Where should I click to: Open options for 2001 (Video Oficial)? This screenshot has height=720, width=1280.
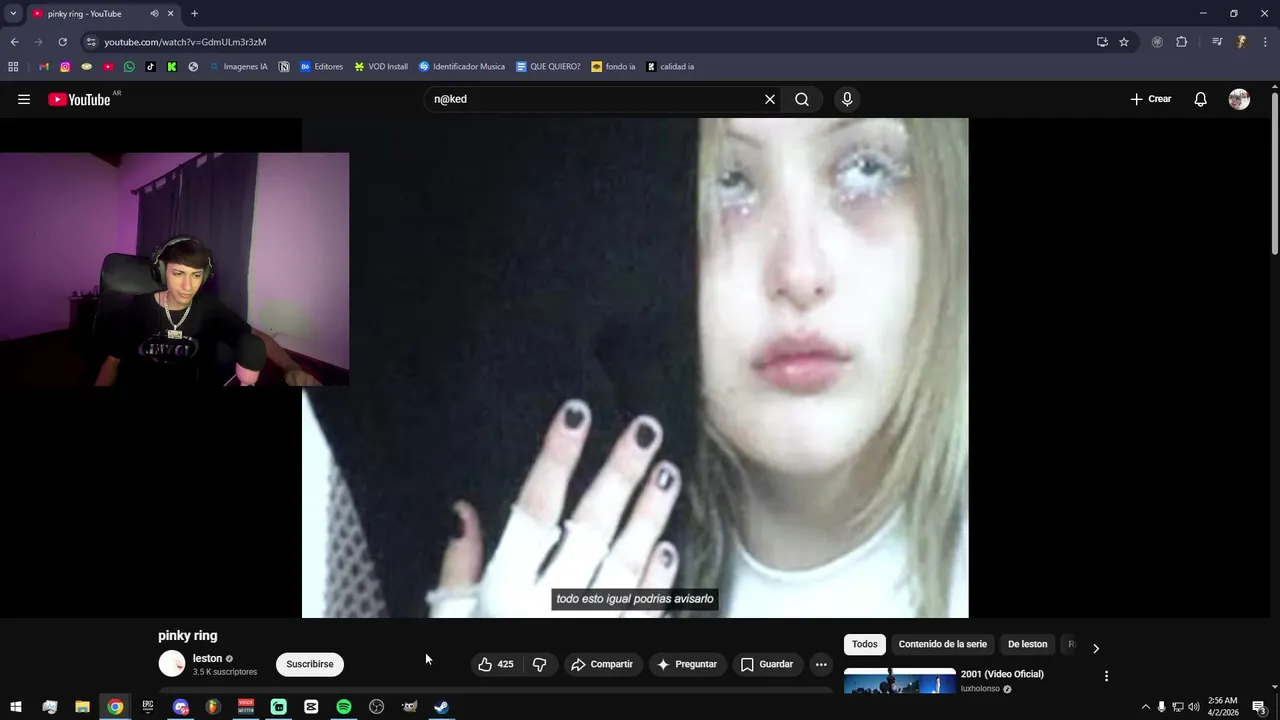click(1106, 676)
